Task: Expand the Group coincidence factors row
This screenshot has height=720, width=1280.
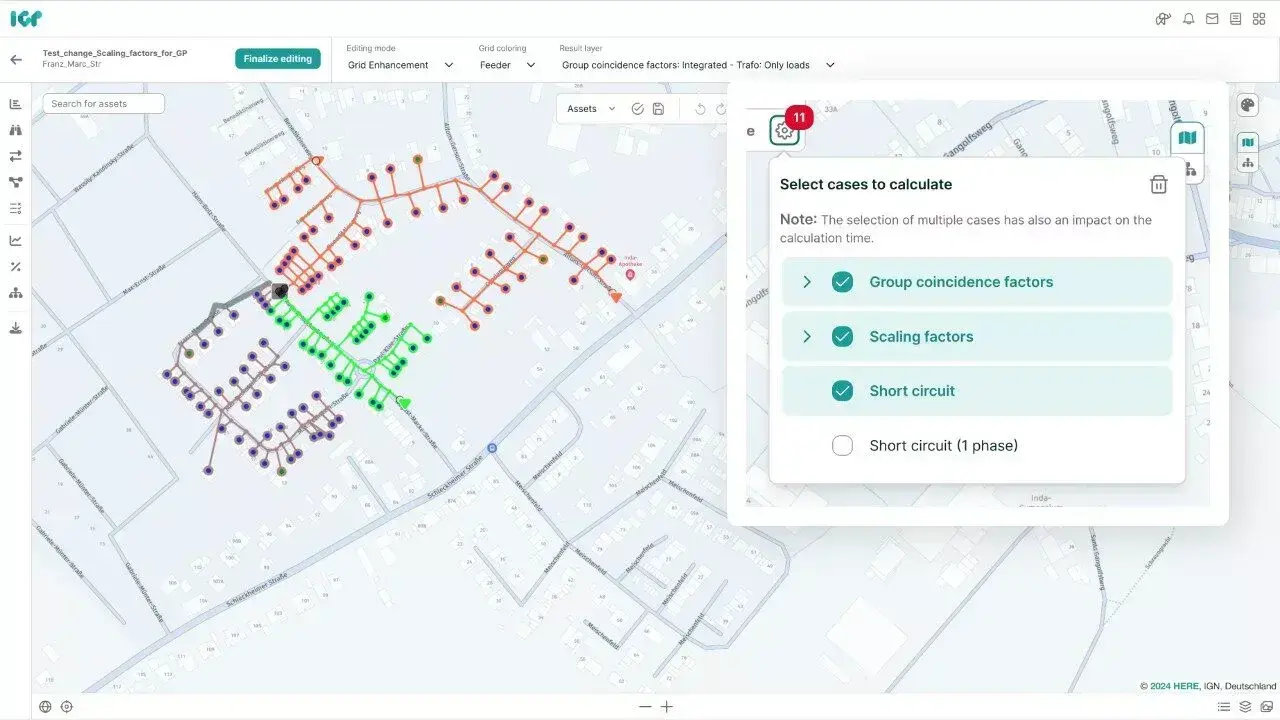Action: coord(807,282)
